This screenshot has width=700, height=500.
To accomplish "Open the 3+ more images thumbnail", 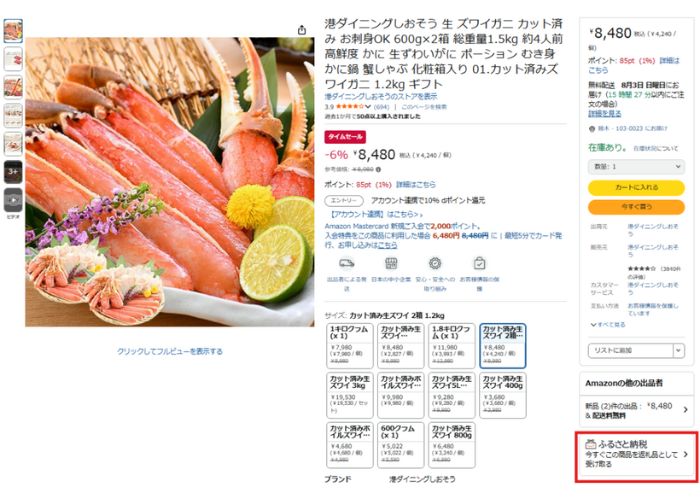I will pos(13,172).
